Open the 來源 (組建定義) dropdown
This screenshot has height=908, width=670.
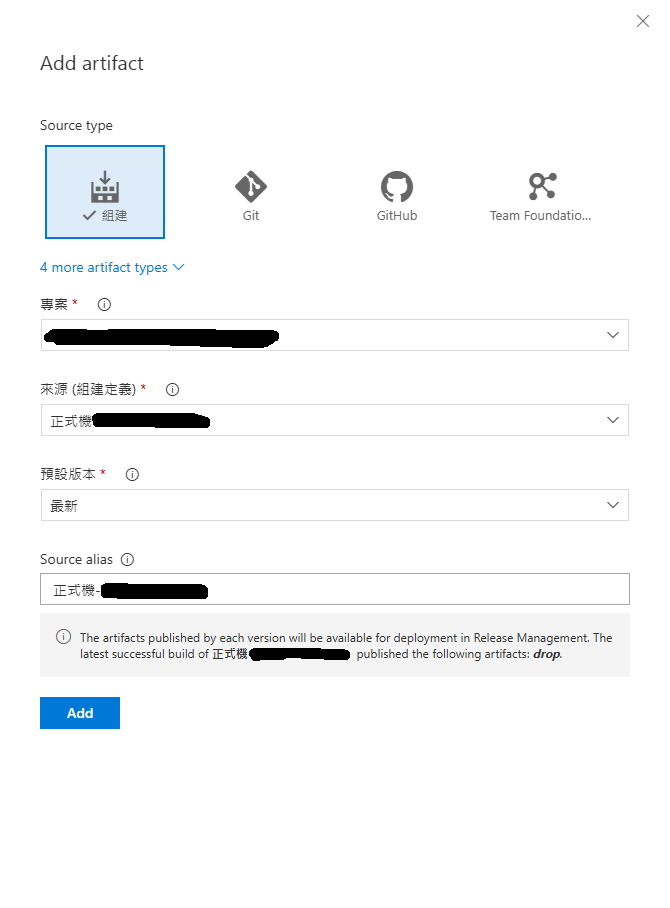click(334, 420)
